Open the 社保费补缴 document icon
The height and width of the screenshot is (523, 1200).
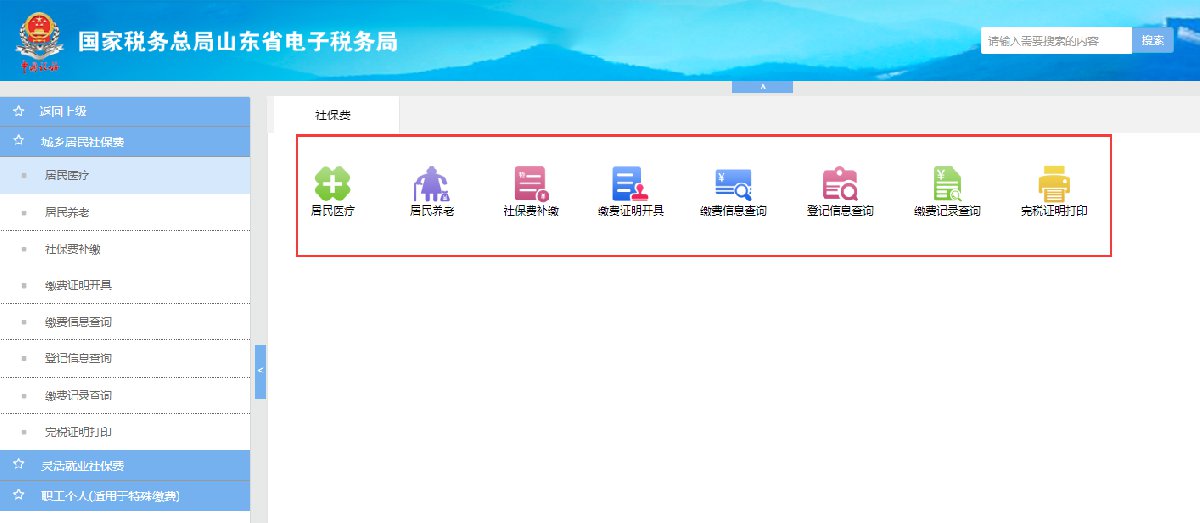tap(531, 184)
